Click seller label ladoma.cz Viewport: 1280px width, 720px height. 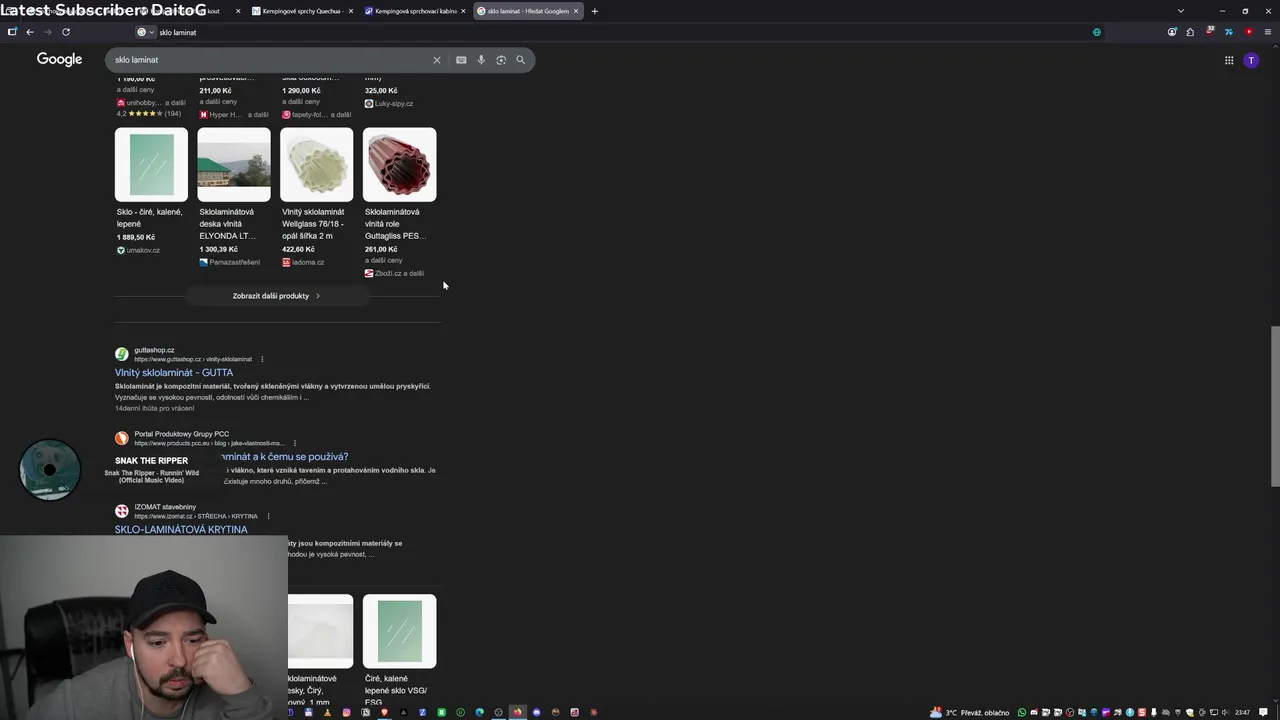(308, 262)
